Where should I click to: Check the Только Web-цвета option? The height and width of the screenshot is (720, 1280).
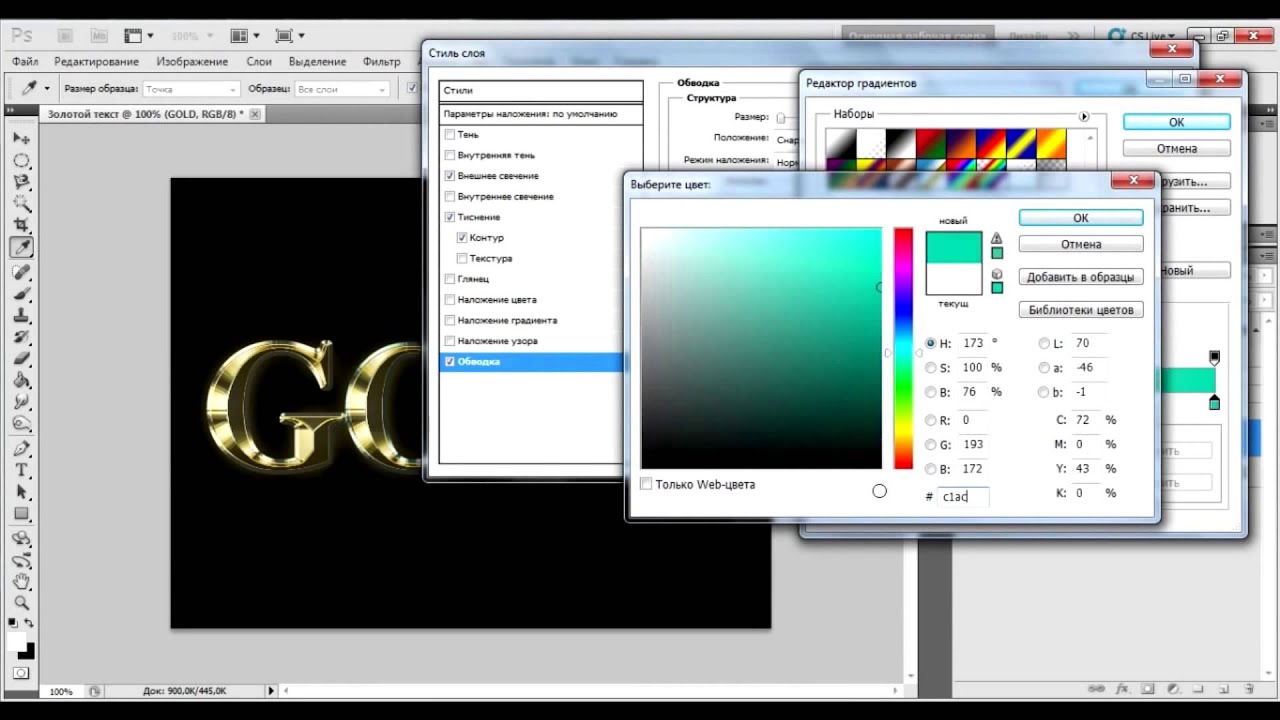646,484
